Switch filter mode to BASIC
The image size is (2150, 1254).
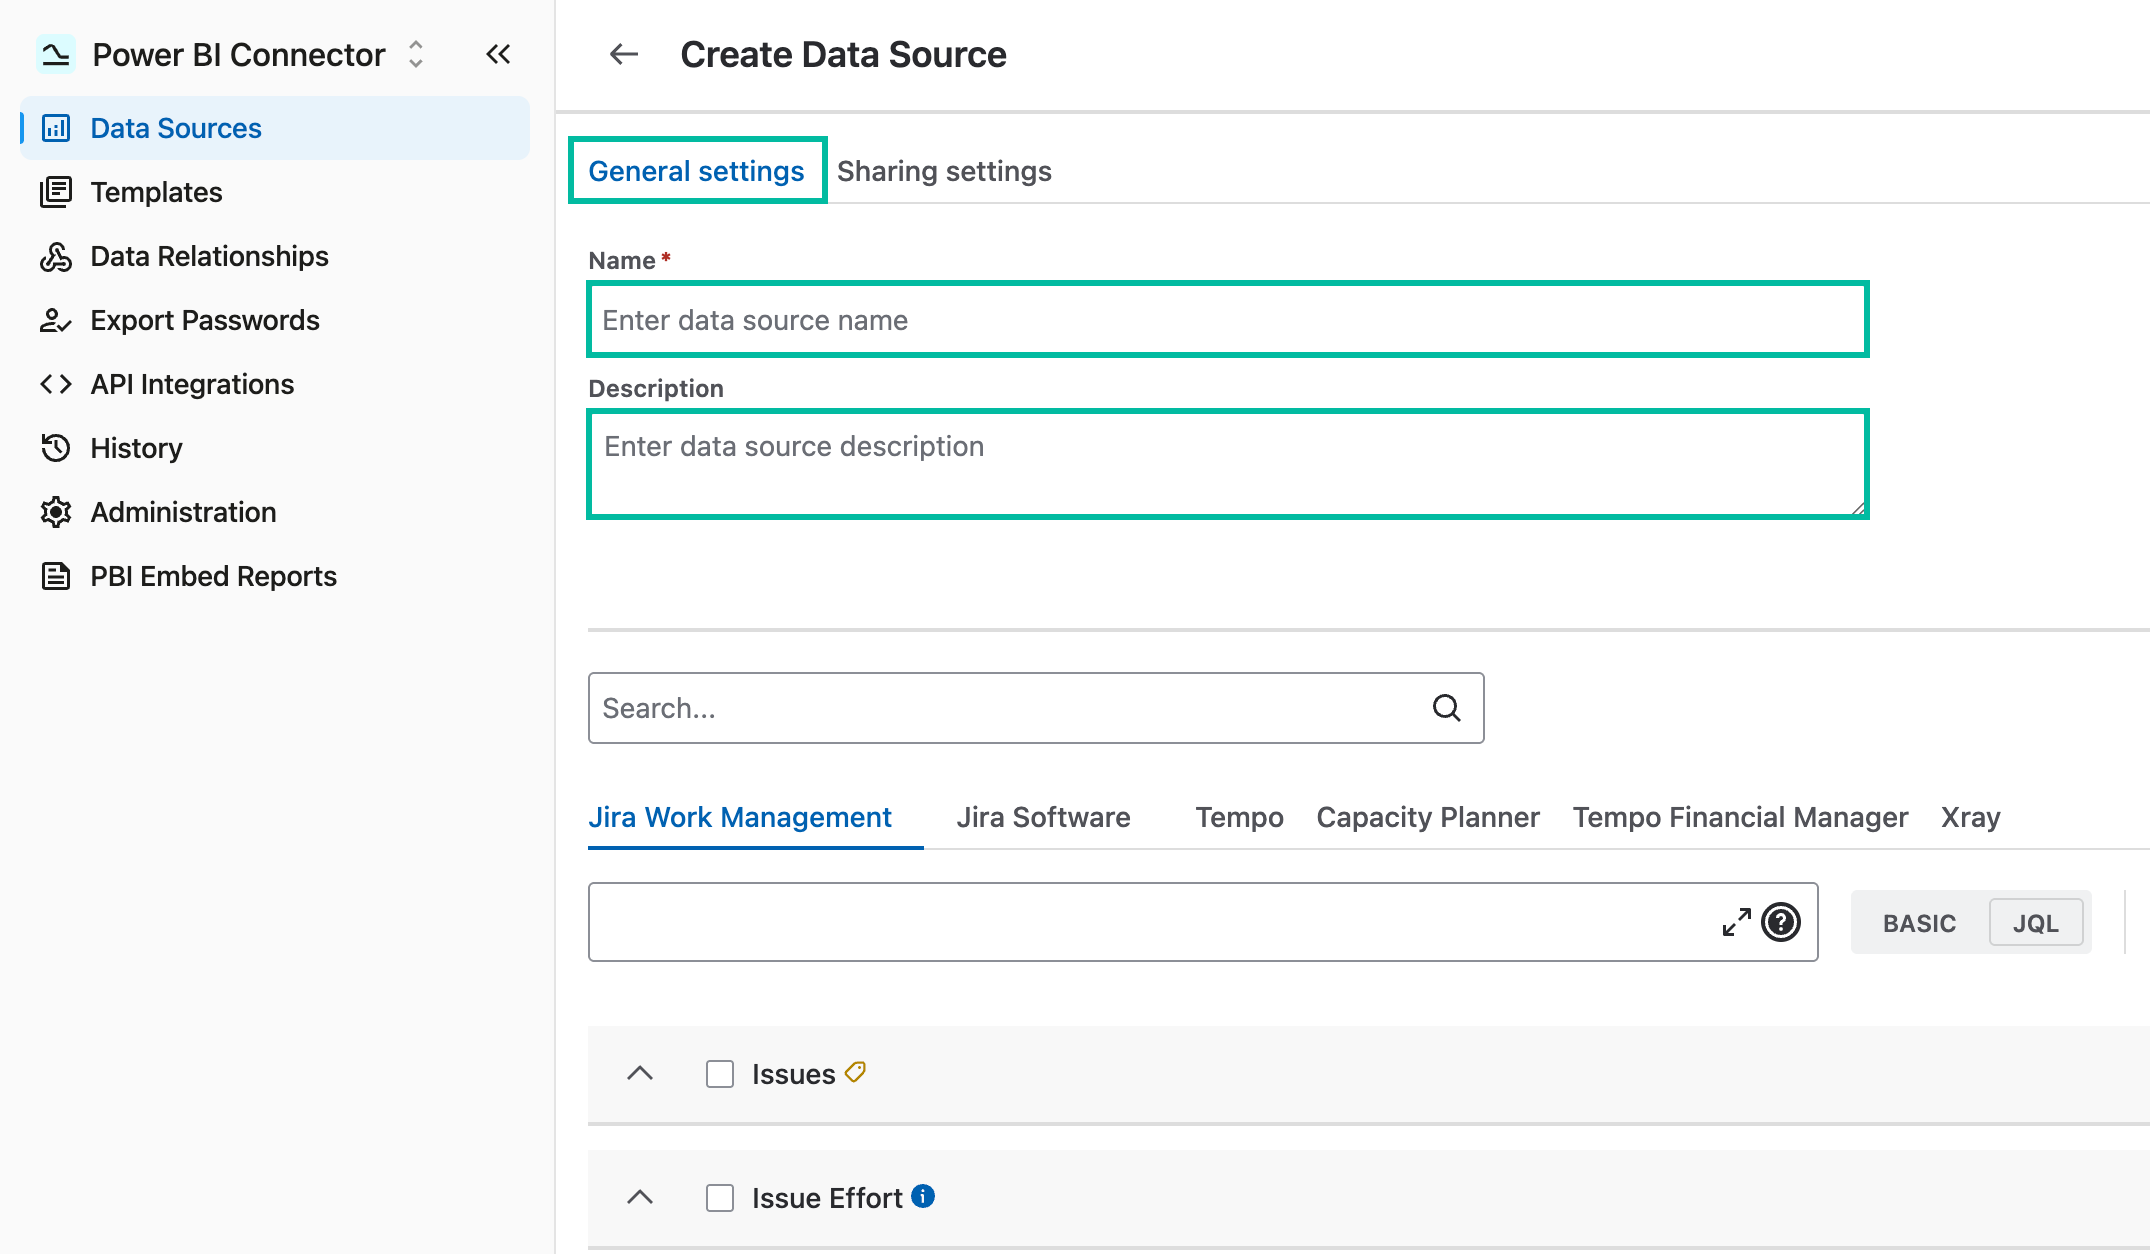[x=1919, y=923]
